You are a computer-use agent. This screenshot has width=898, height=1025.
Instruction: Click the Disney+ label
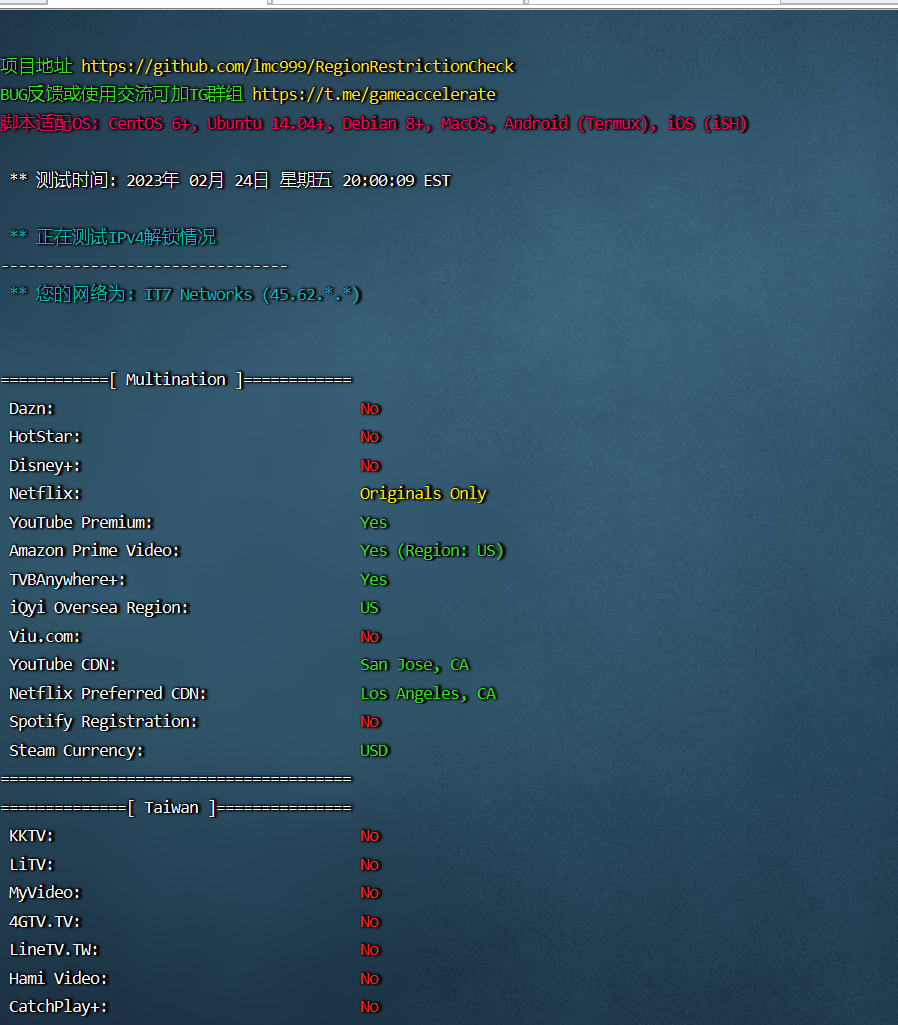point(45,465)
